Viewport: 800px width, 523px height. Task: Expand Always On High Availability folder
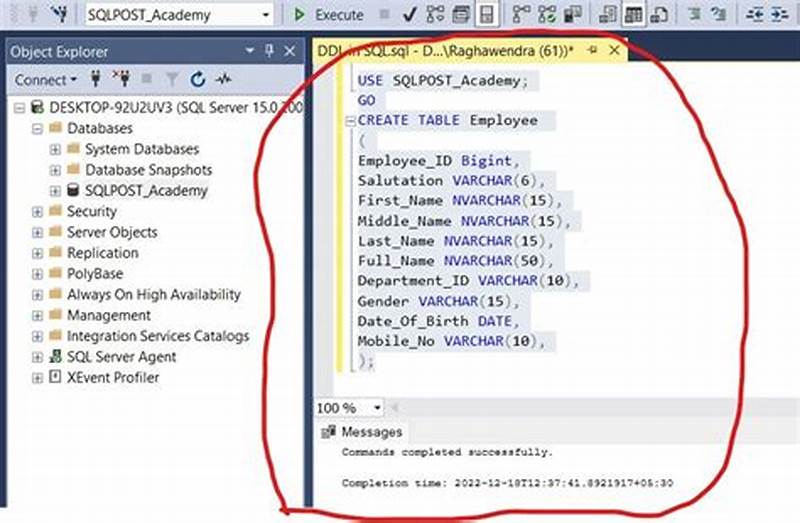(x=37, y=295)
